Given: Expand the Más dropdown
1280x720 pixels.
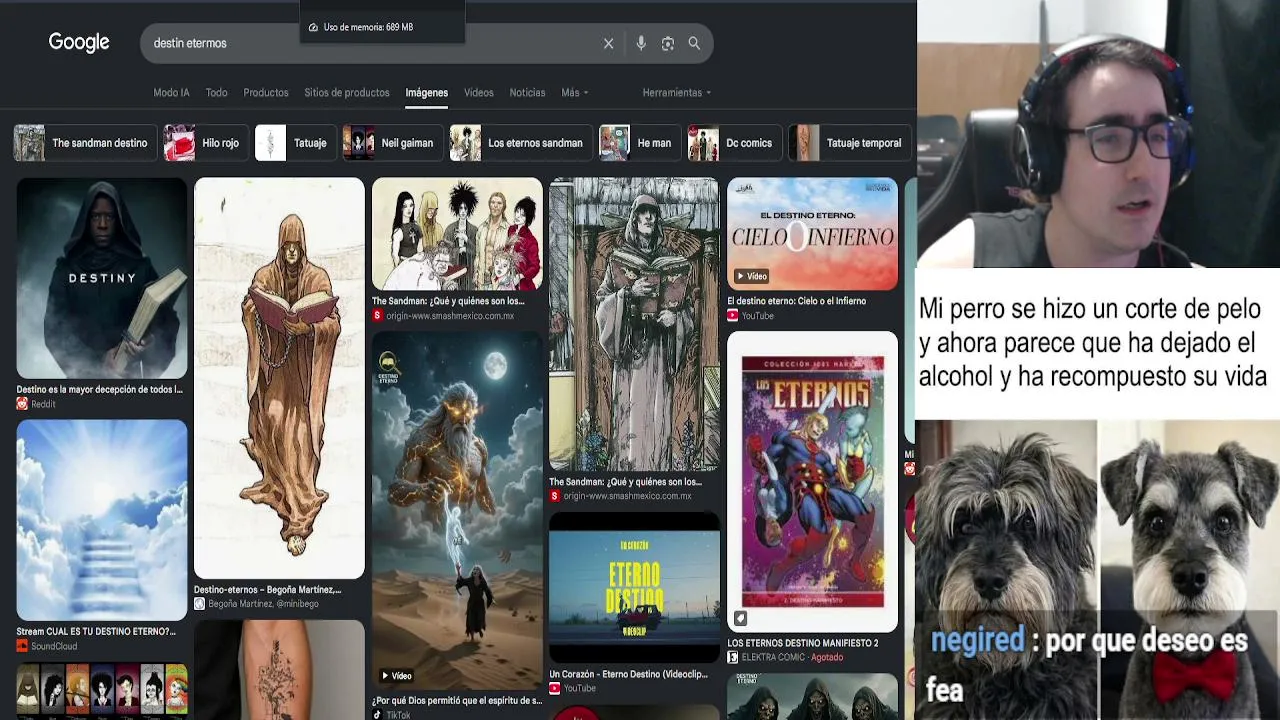Looking at the screenshot, I should pyautogui.click(x=575, y=92).
